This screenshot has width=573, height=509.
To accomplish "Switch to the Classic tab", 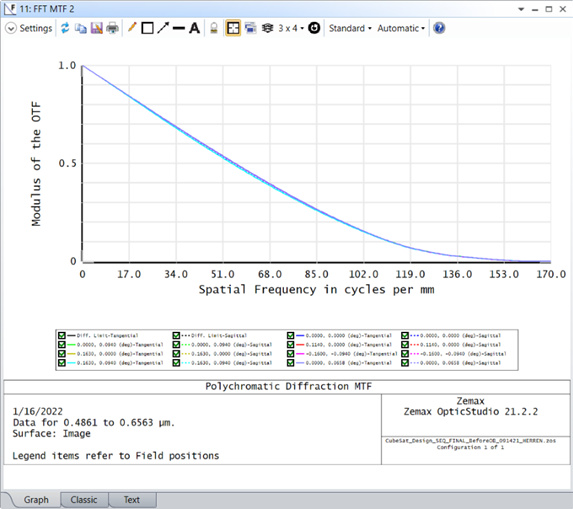I will (84, 499).
